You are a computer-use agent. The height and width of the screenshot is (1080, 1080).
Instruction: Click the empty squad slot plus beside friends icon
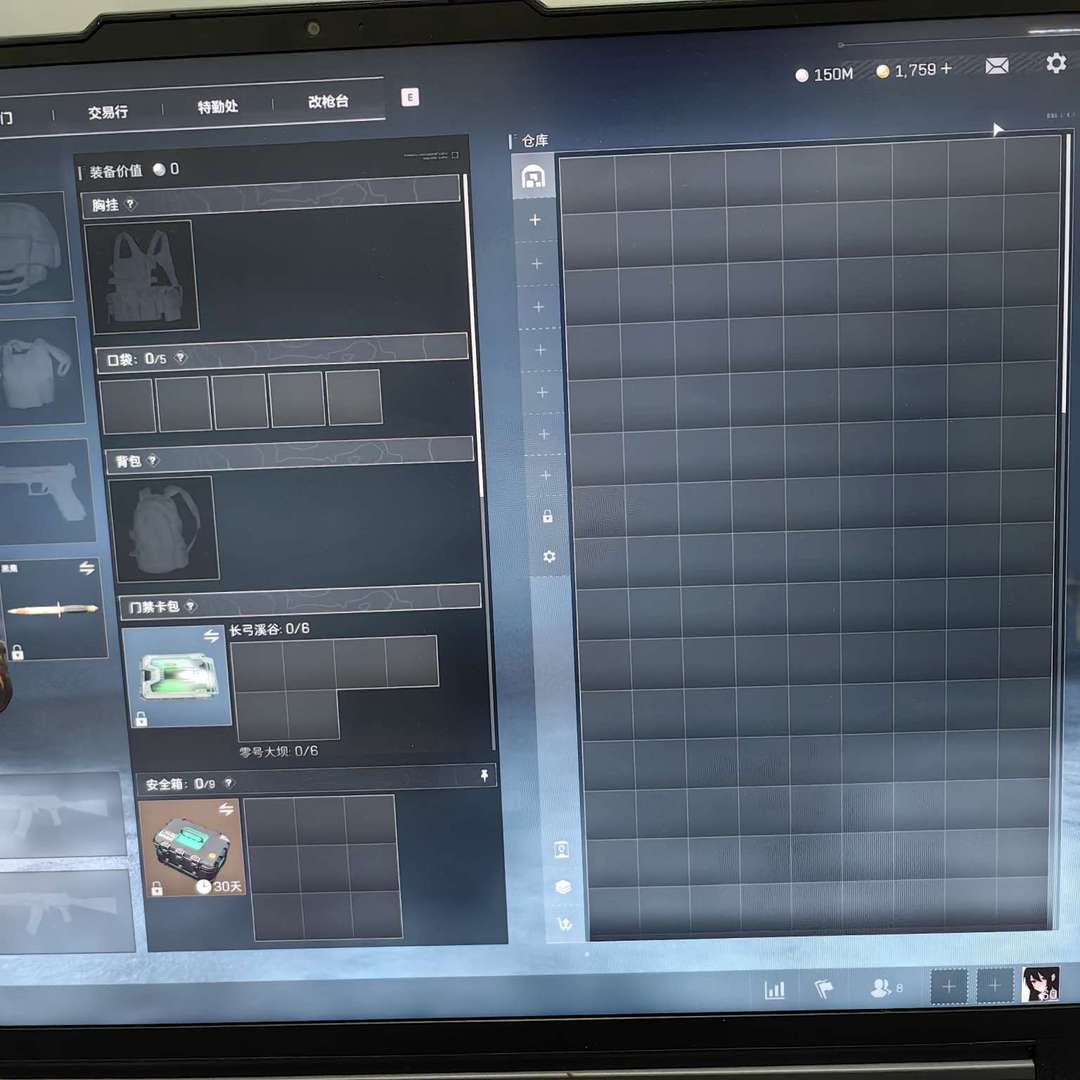(949, 986)
